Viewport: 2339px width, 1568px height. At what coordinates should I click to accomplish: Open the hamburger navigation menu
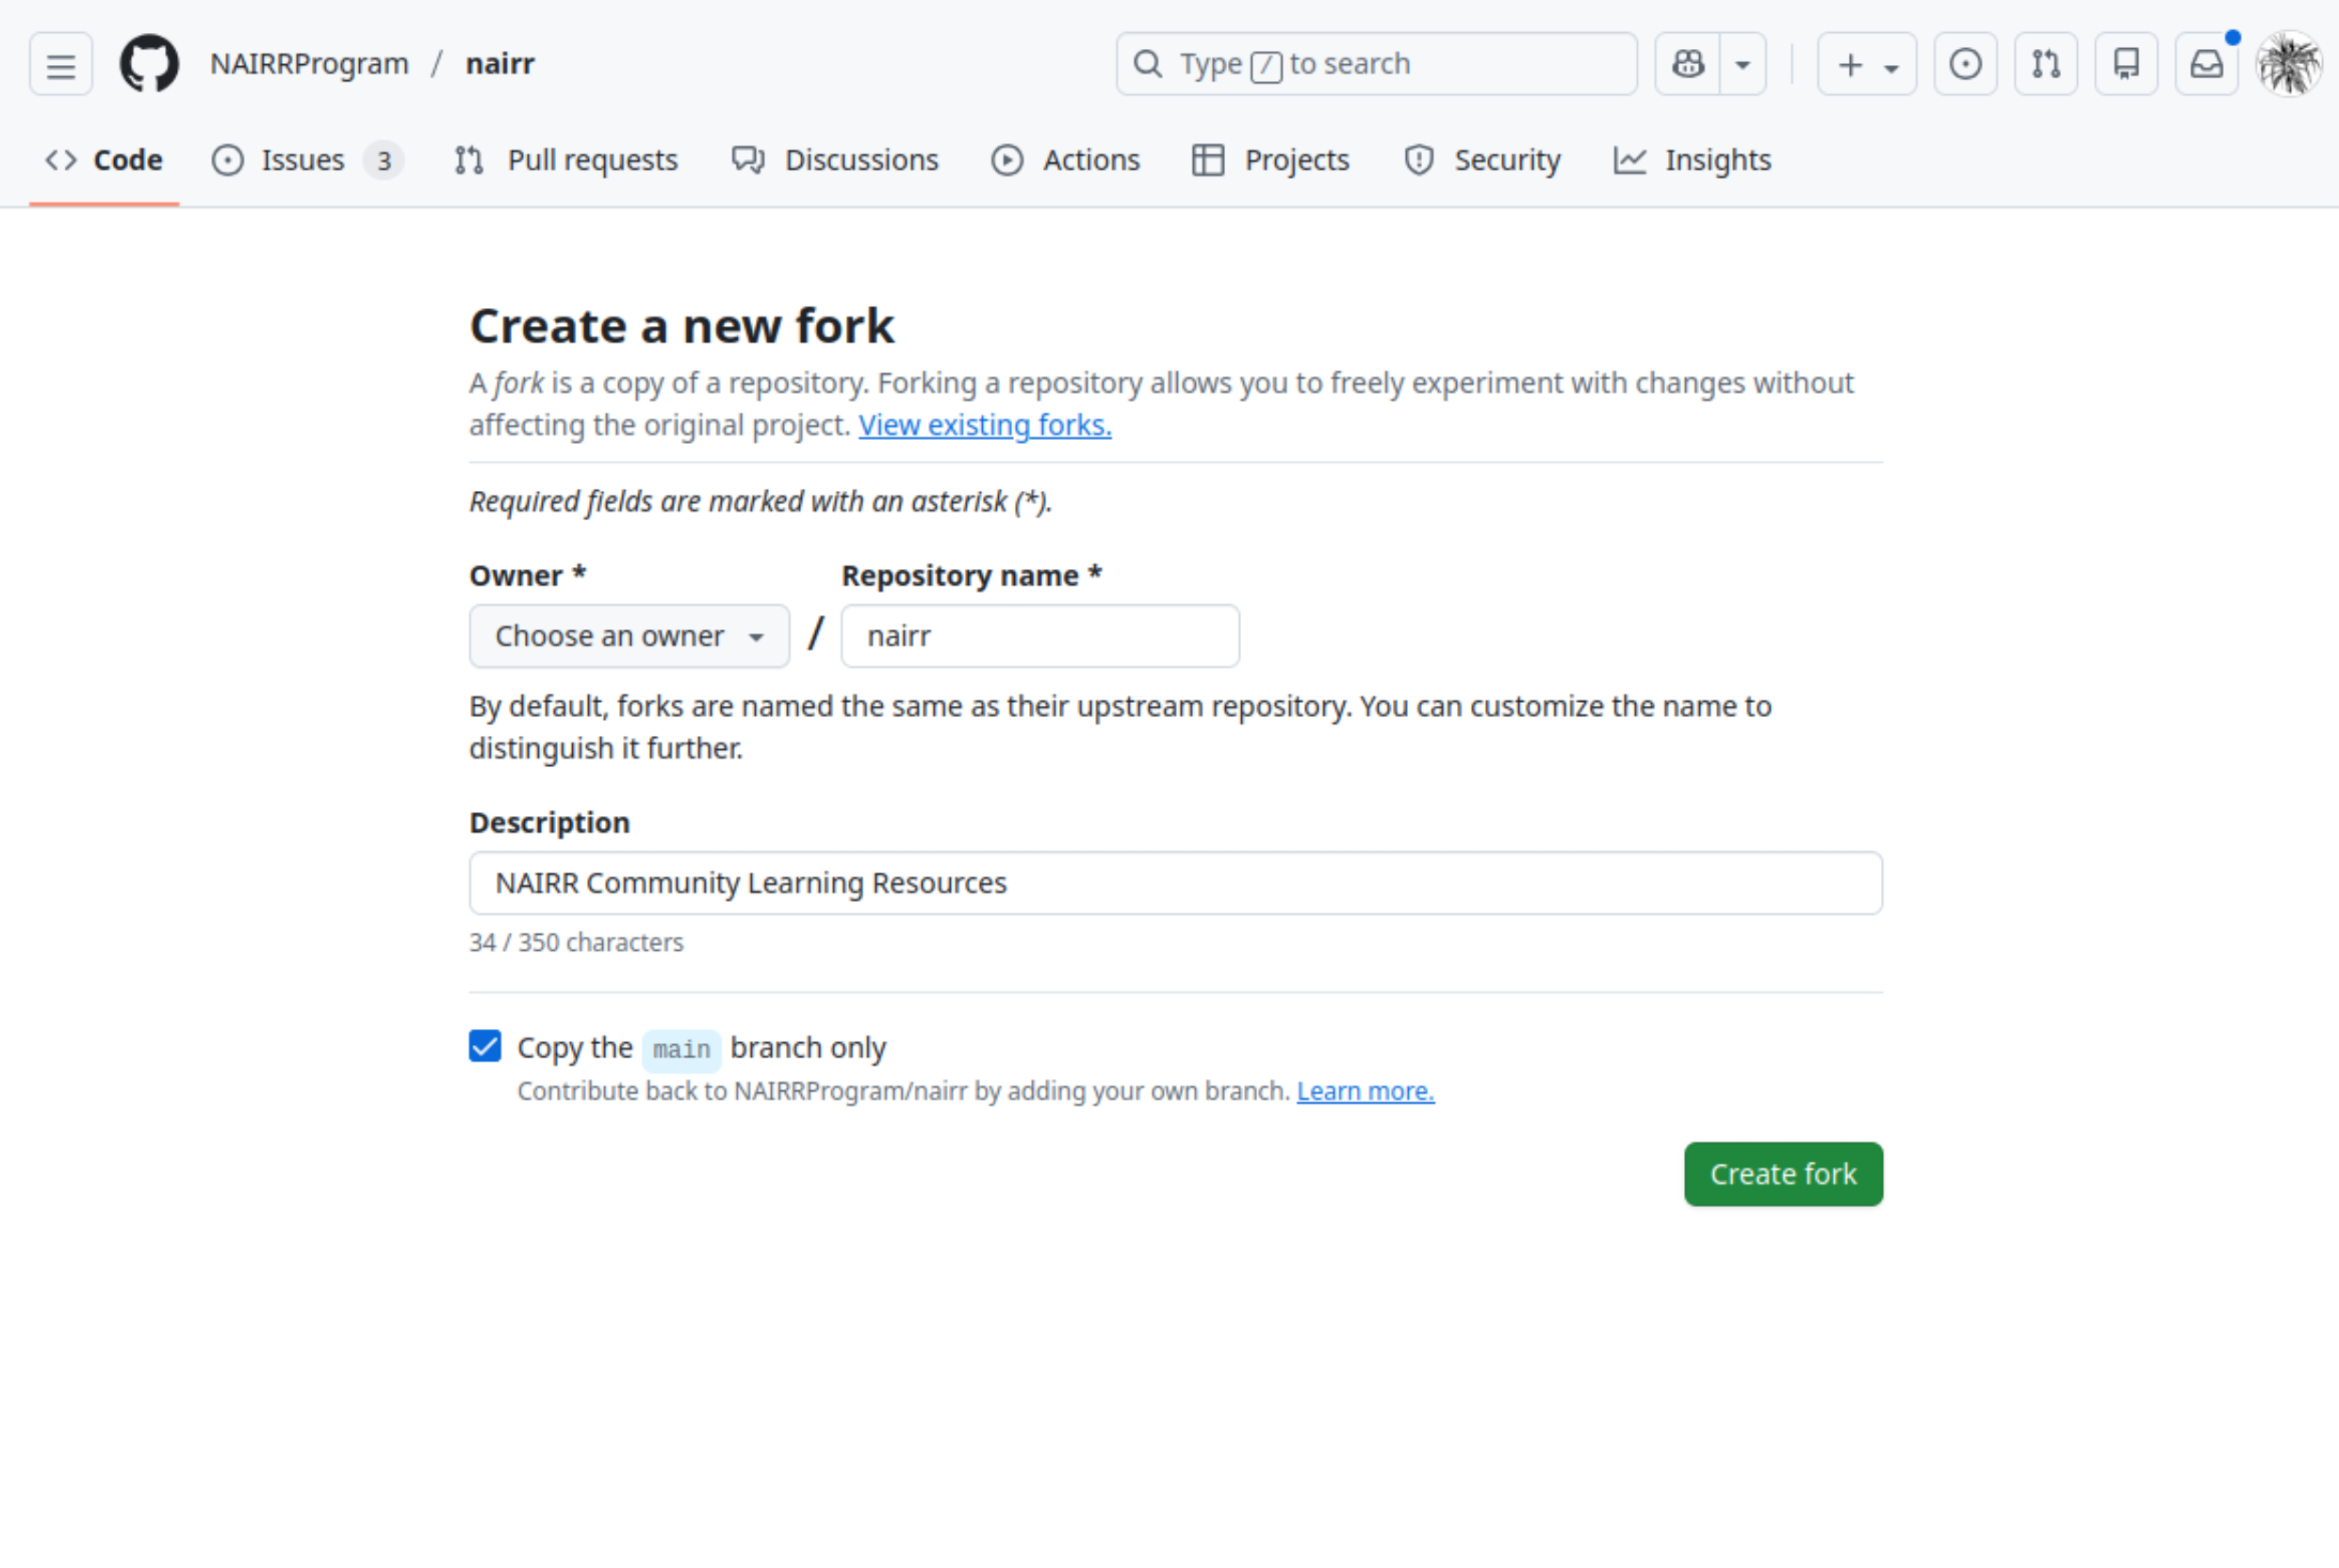click(61, 64)
